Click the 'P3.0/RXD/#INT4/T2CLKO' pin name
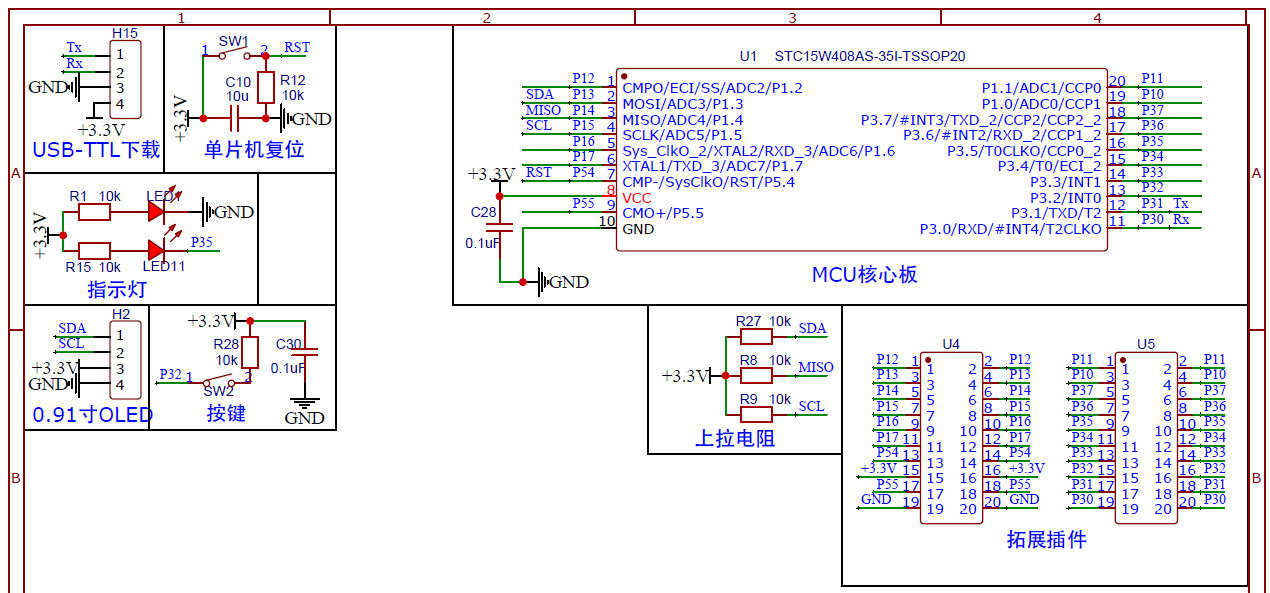 (x=1011, y=229)
